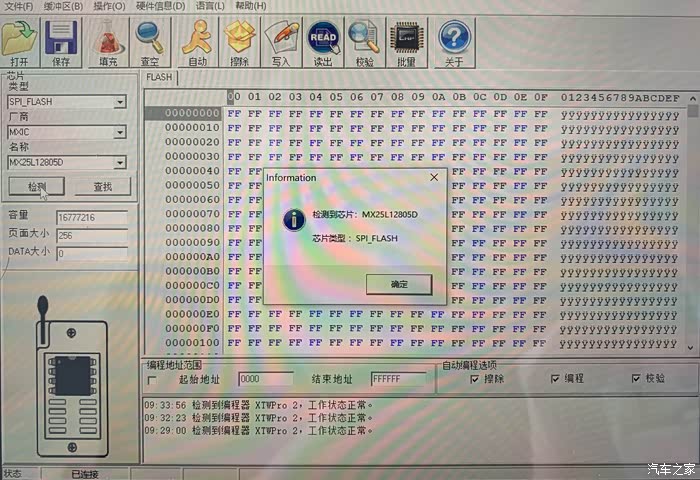Viewport: 700px width, 480px height.
Task: Select the FLASH tab
Action: tap(159, 77)
